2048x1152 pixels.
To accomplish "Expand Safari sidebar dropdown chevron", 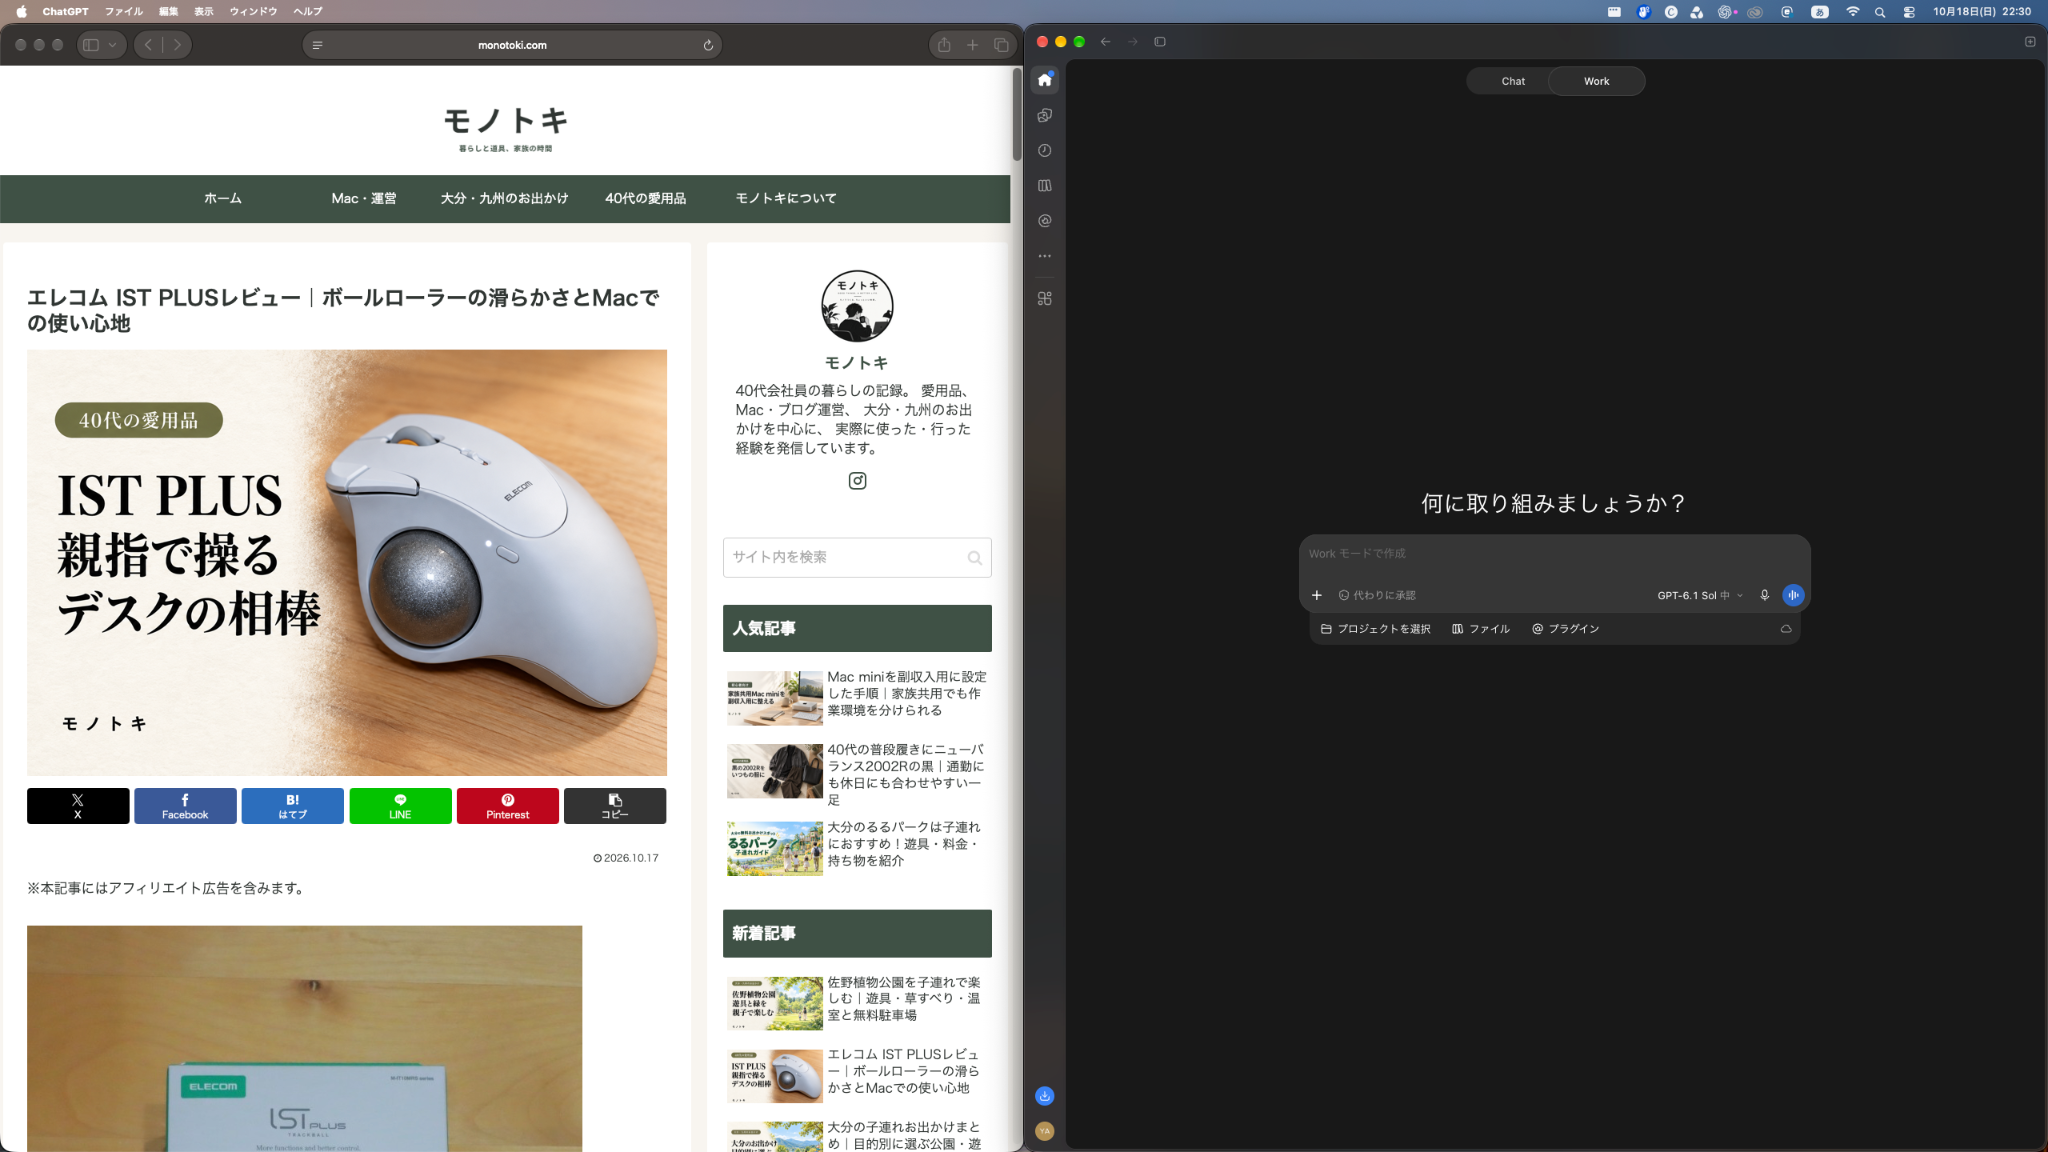I will 113,45.
